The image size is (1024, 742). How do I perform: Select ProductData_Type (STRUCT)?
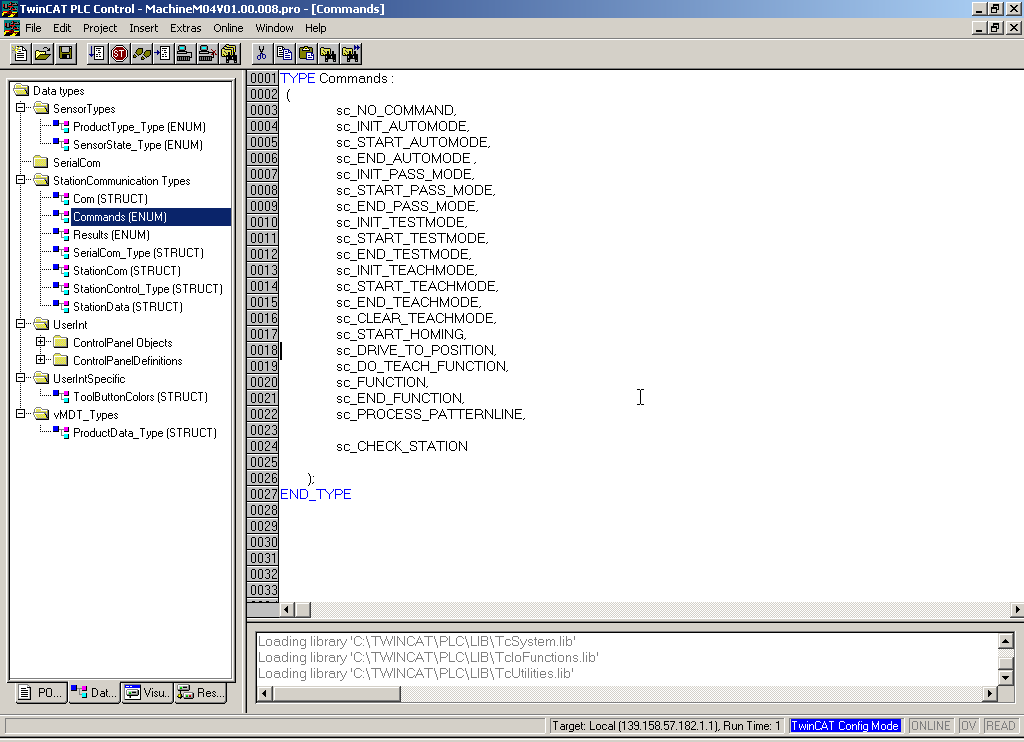click(145, 432)
